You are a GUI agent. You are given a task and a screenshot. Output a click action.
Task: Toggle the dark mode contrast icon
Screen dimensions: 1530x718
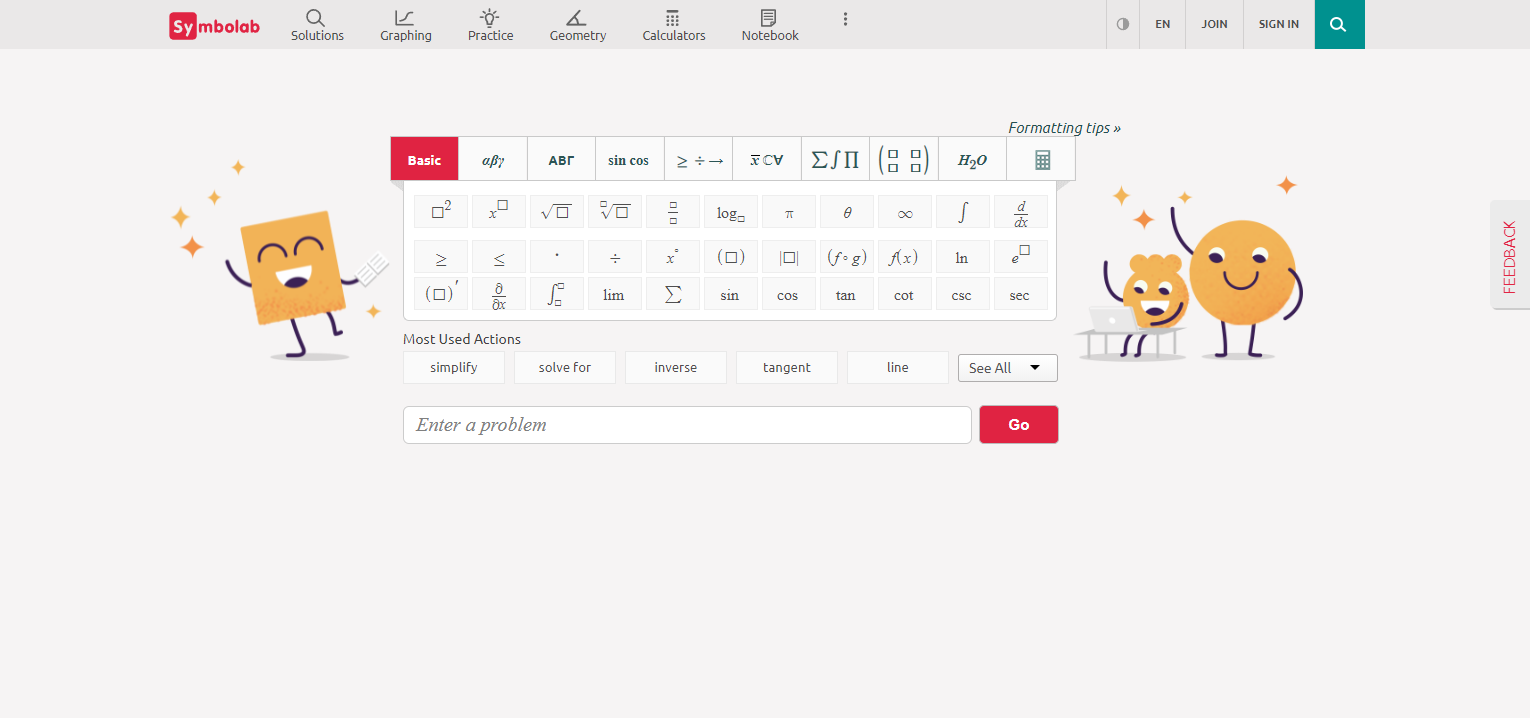(x=1122, y=24)
